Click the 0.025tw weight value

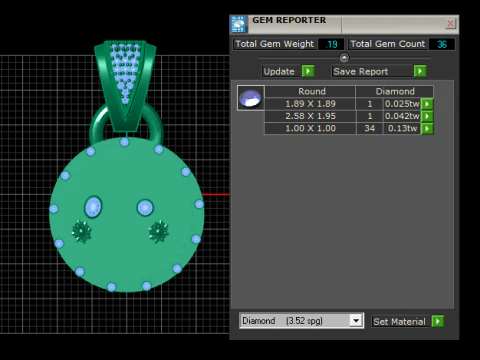(x=402, y=104)
